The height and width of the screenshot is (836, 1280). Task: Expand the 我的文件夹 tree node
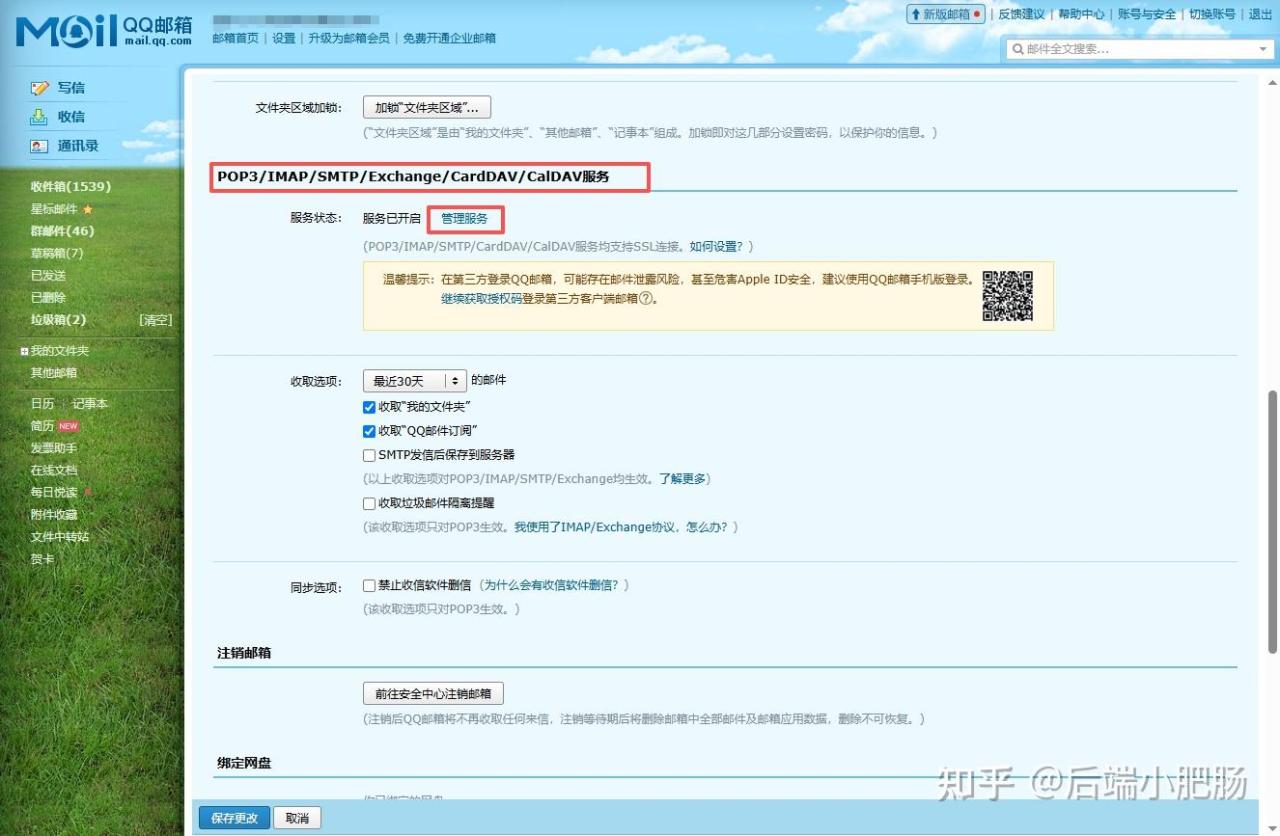point(24,351)
